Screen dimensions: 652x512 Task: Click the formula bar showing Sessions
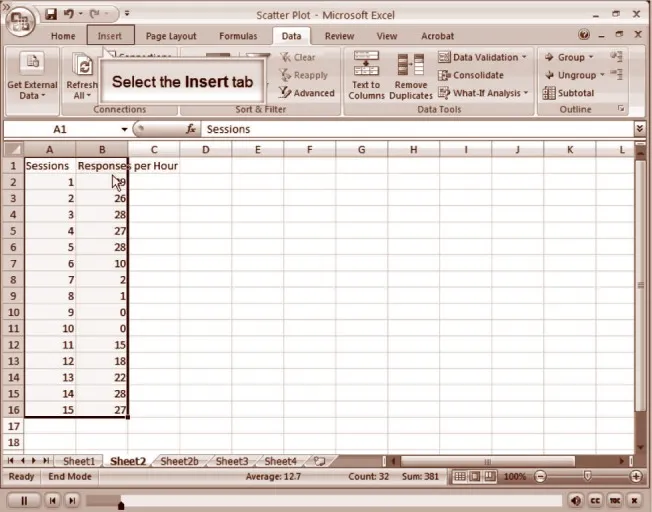click(x=417, y=129)
